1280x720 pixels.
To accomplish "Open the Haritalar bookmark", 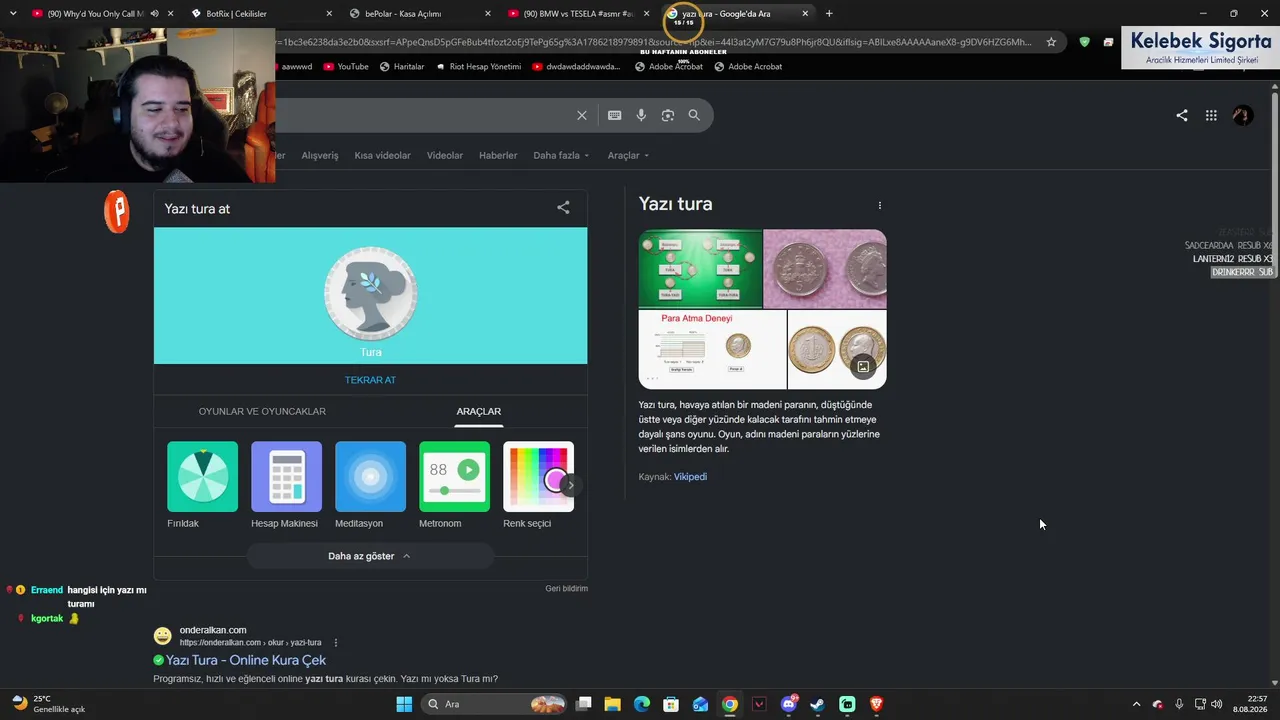I will pos(401,67).
